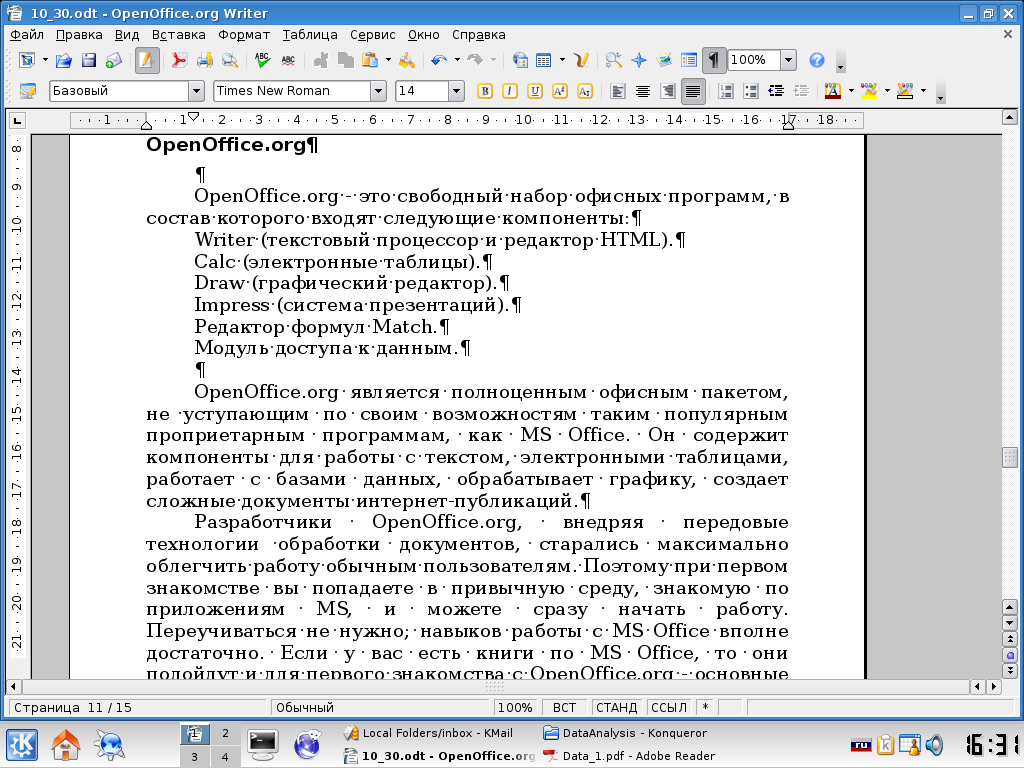Click ВСТ insert mode in status bar

pos(564,707)
